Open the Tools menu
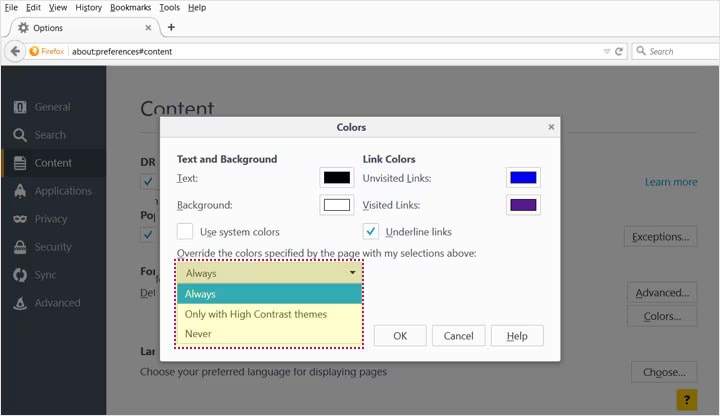This screenshot has width=720, height=416. (x=169, y=7)
